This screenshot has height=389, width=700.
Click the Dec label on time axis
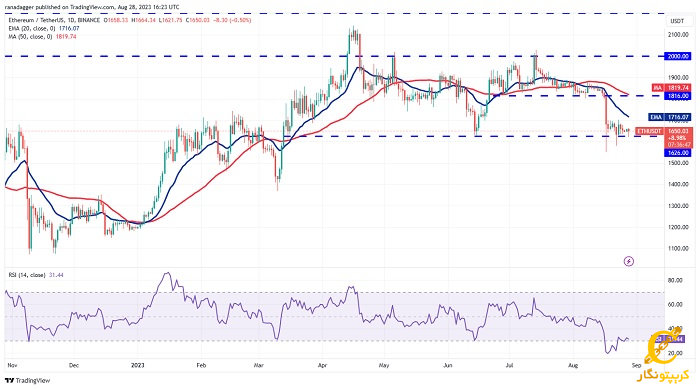[x=74, y=365]
